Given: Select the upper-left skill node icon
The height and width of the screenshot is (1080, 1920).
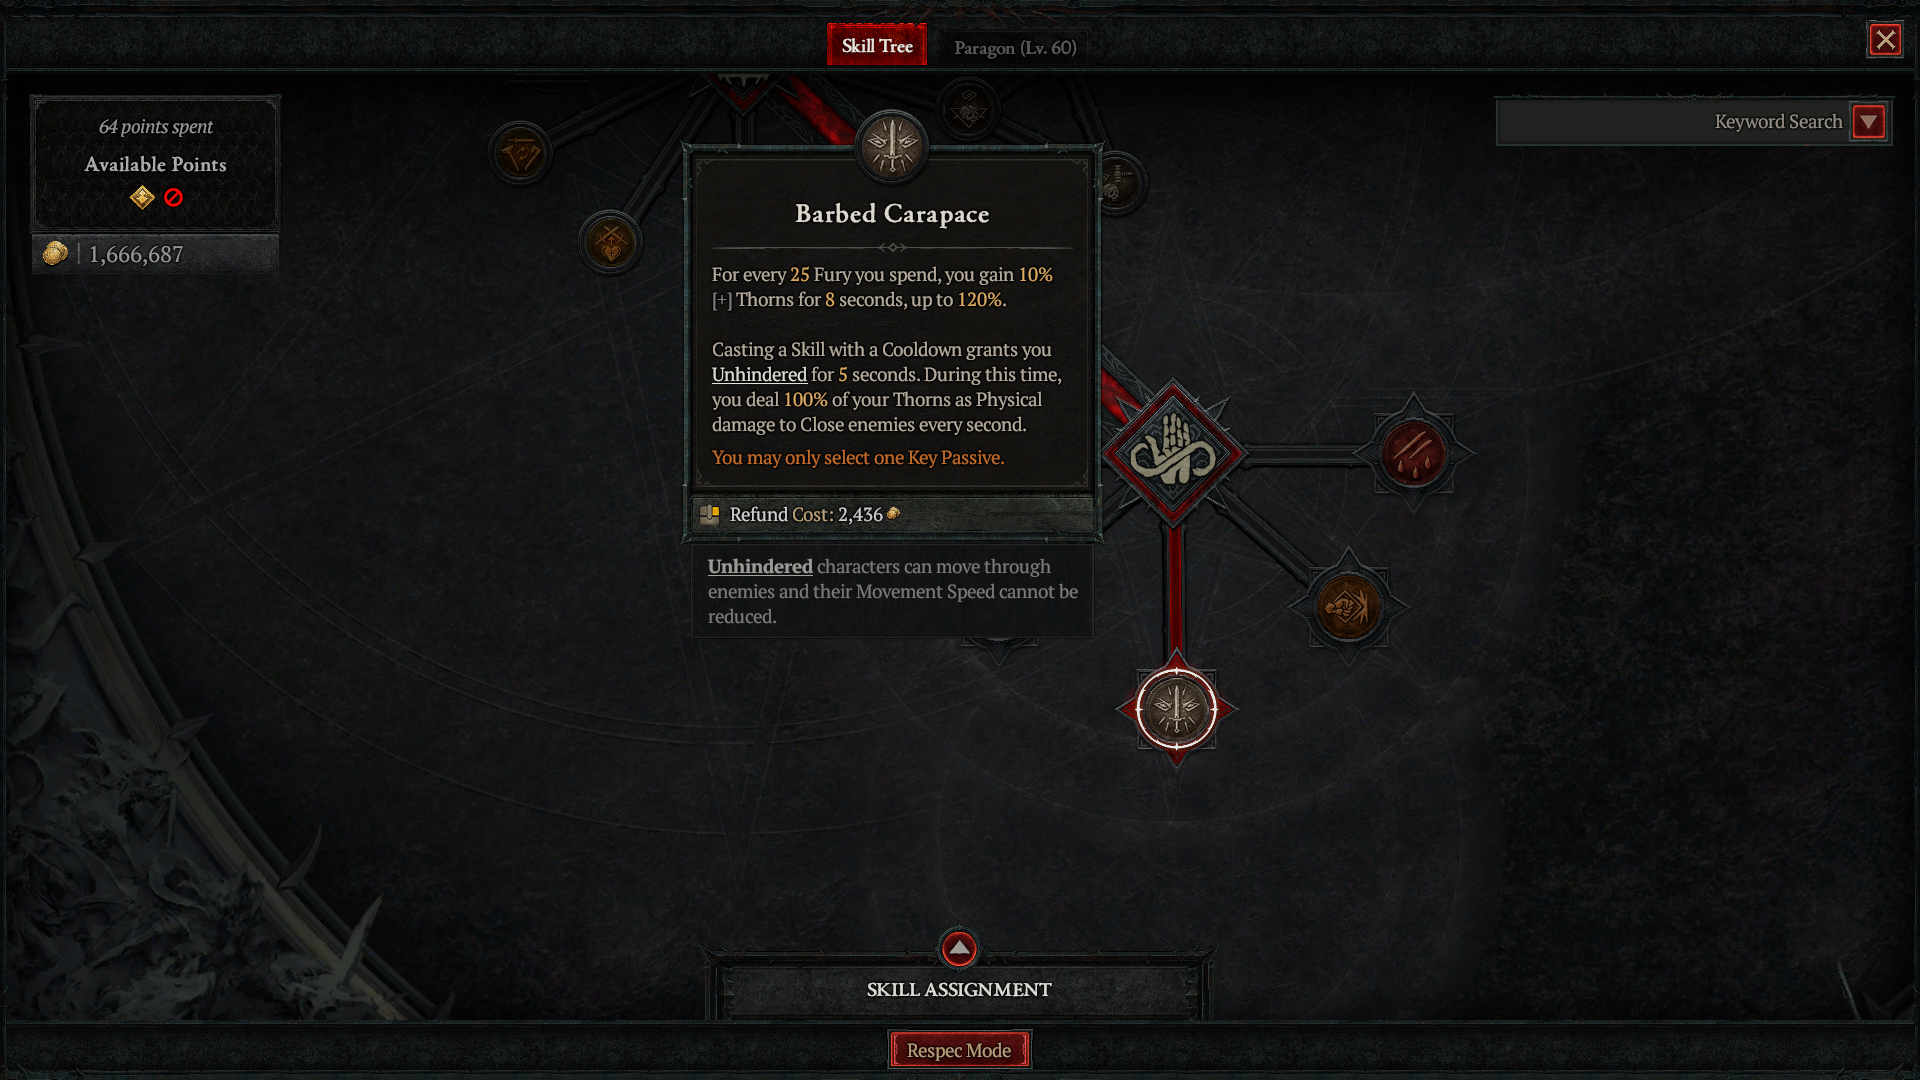Looking at the screenshot, I should pyautogui.click(x=521, y=152).
